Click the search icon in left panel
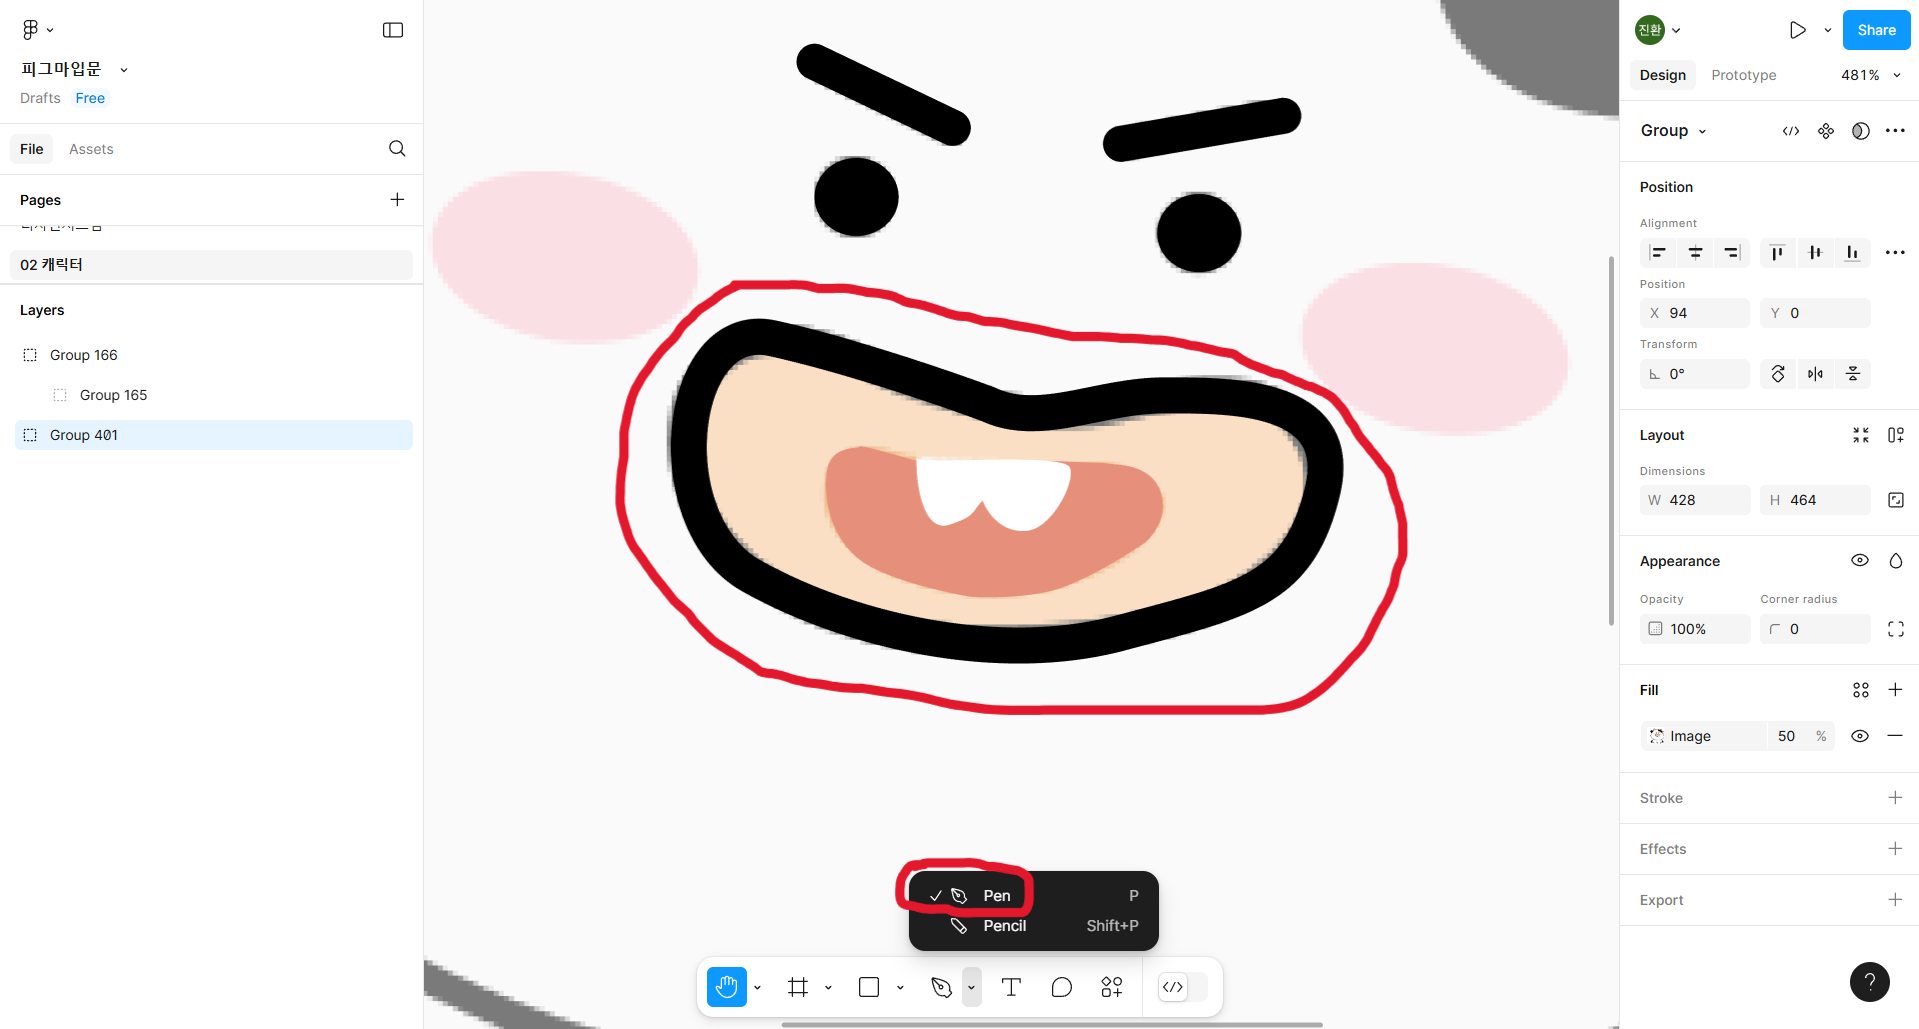Viewport: 1919px width, 1029px height. click(x=397, y=149)
